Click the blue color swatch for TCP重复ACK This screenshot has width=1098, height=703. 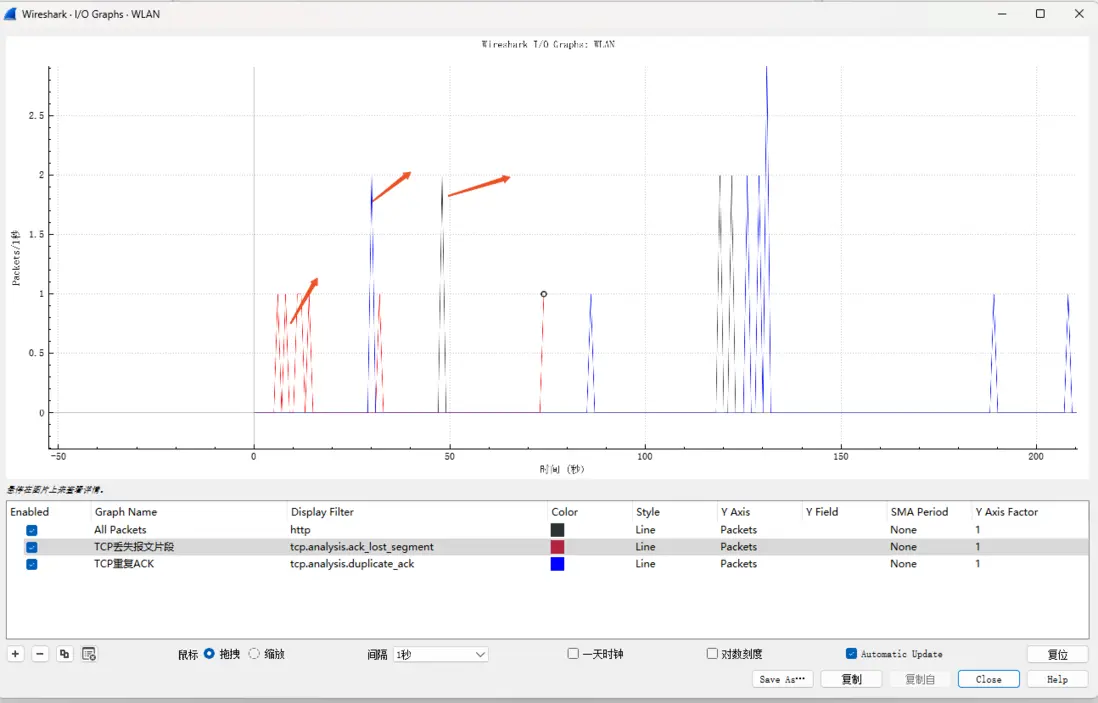coord(558,564)
